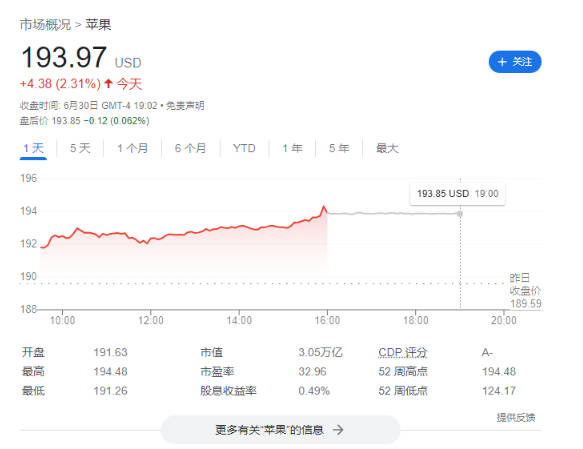583x449 pixels.
Task: Click the 开盘 value 191.63
Action: (110, 352)
